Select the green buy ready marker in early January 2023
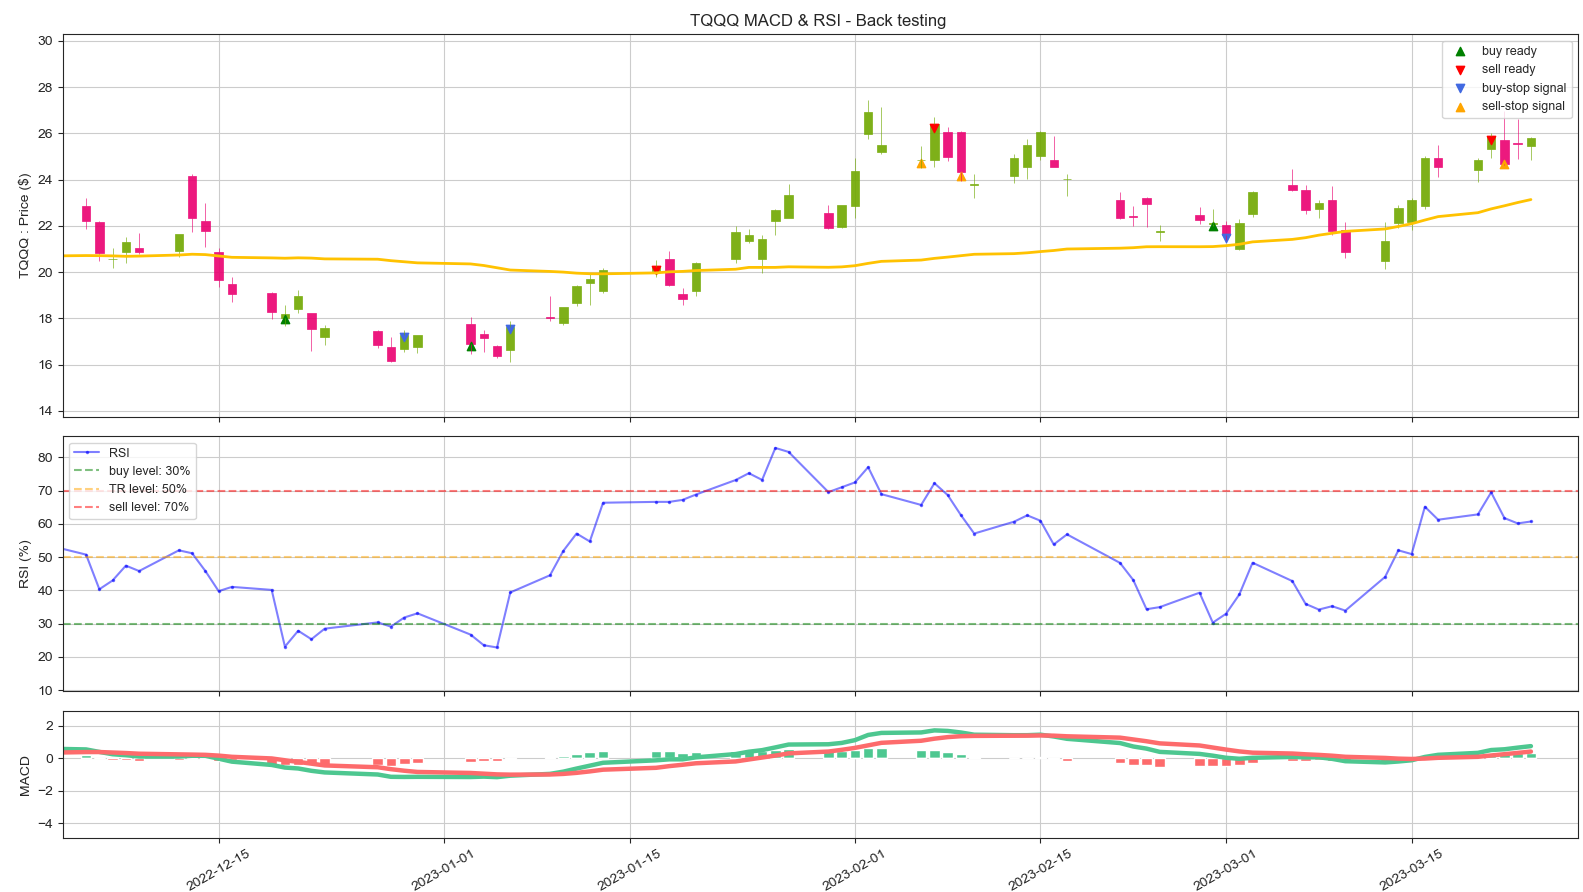The width and height of the screenshot is (1583, 892). tap(471, 346)
